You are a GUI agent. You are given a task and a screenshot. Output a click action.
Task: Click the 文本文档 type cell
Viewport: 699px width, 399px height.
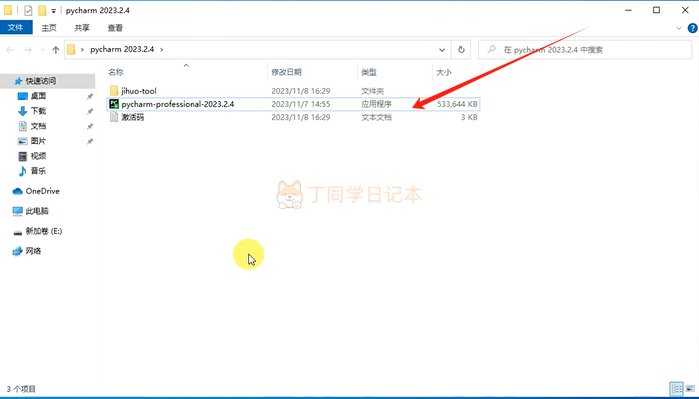[376, 117]
